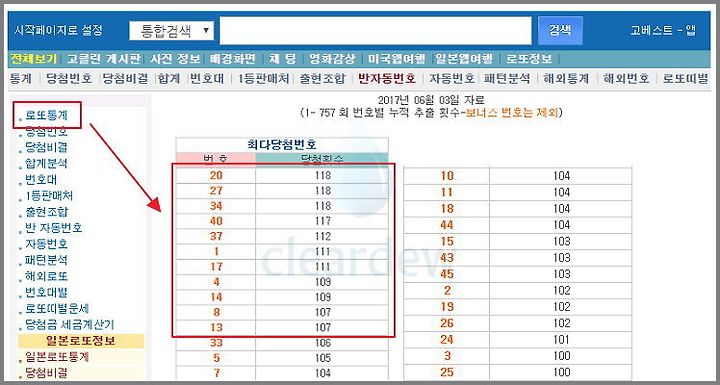Click the blue 검색 search button
720x385 pixels.
click(x=560, y=31)
